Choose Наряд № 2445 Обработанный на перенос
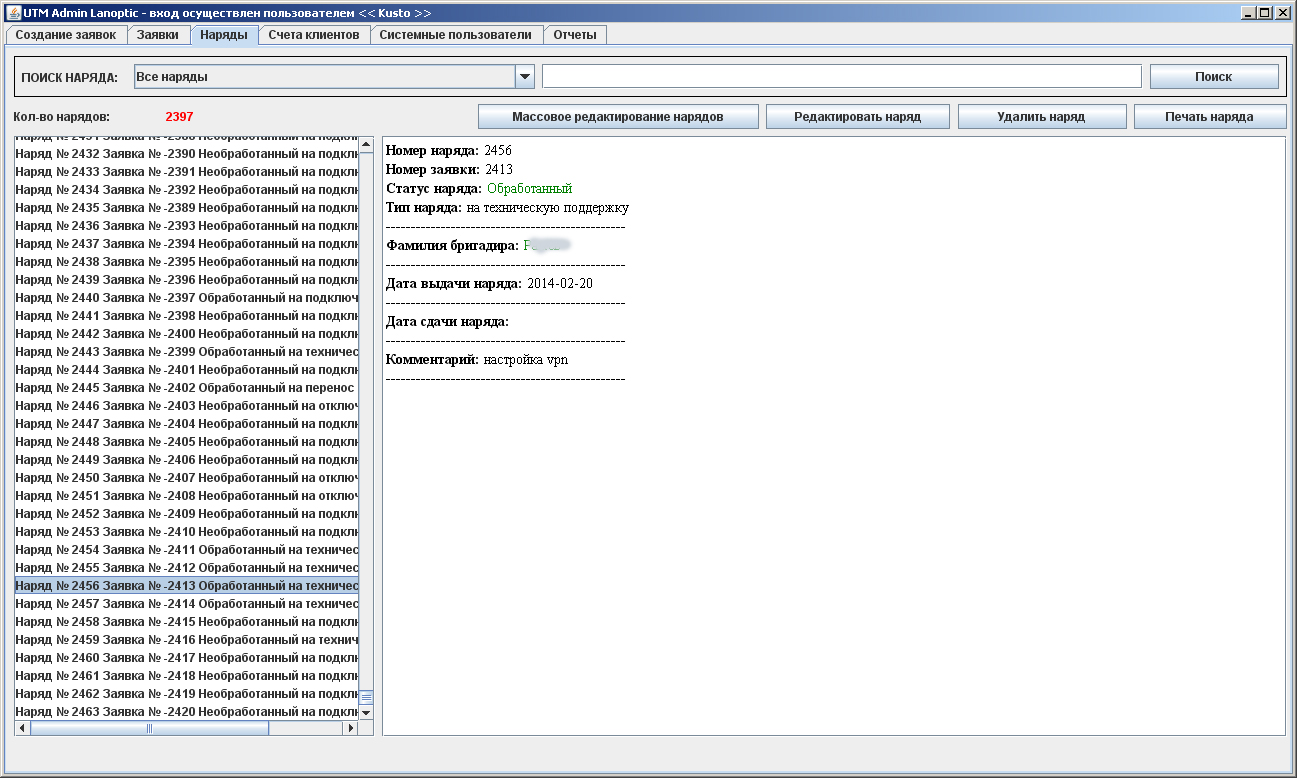This screenshot has width=1297, height=778. tap(187, 388)
